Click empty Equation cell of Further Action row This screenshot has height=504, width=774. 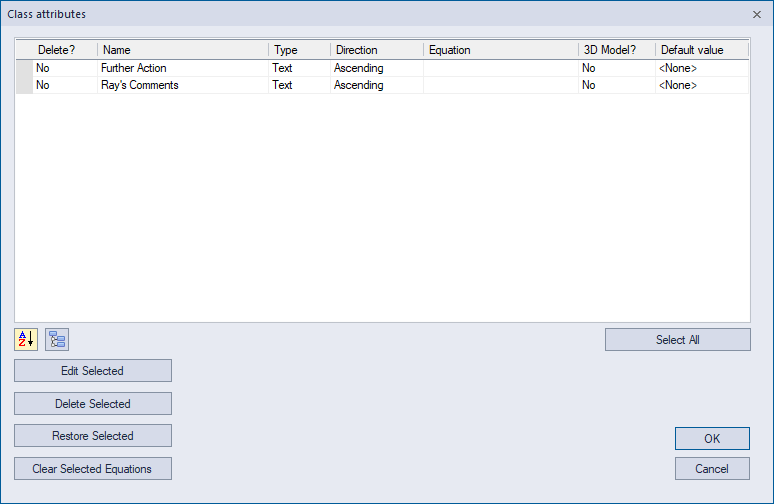point(501,68)
